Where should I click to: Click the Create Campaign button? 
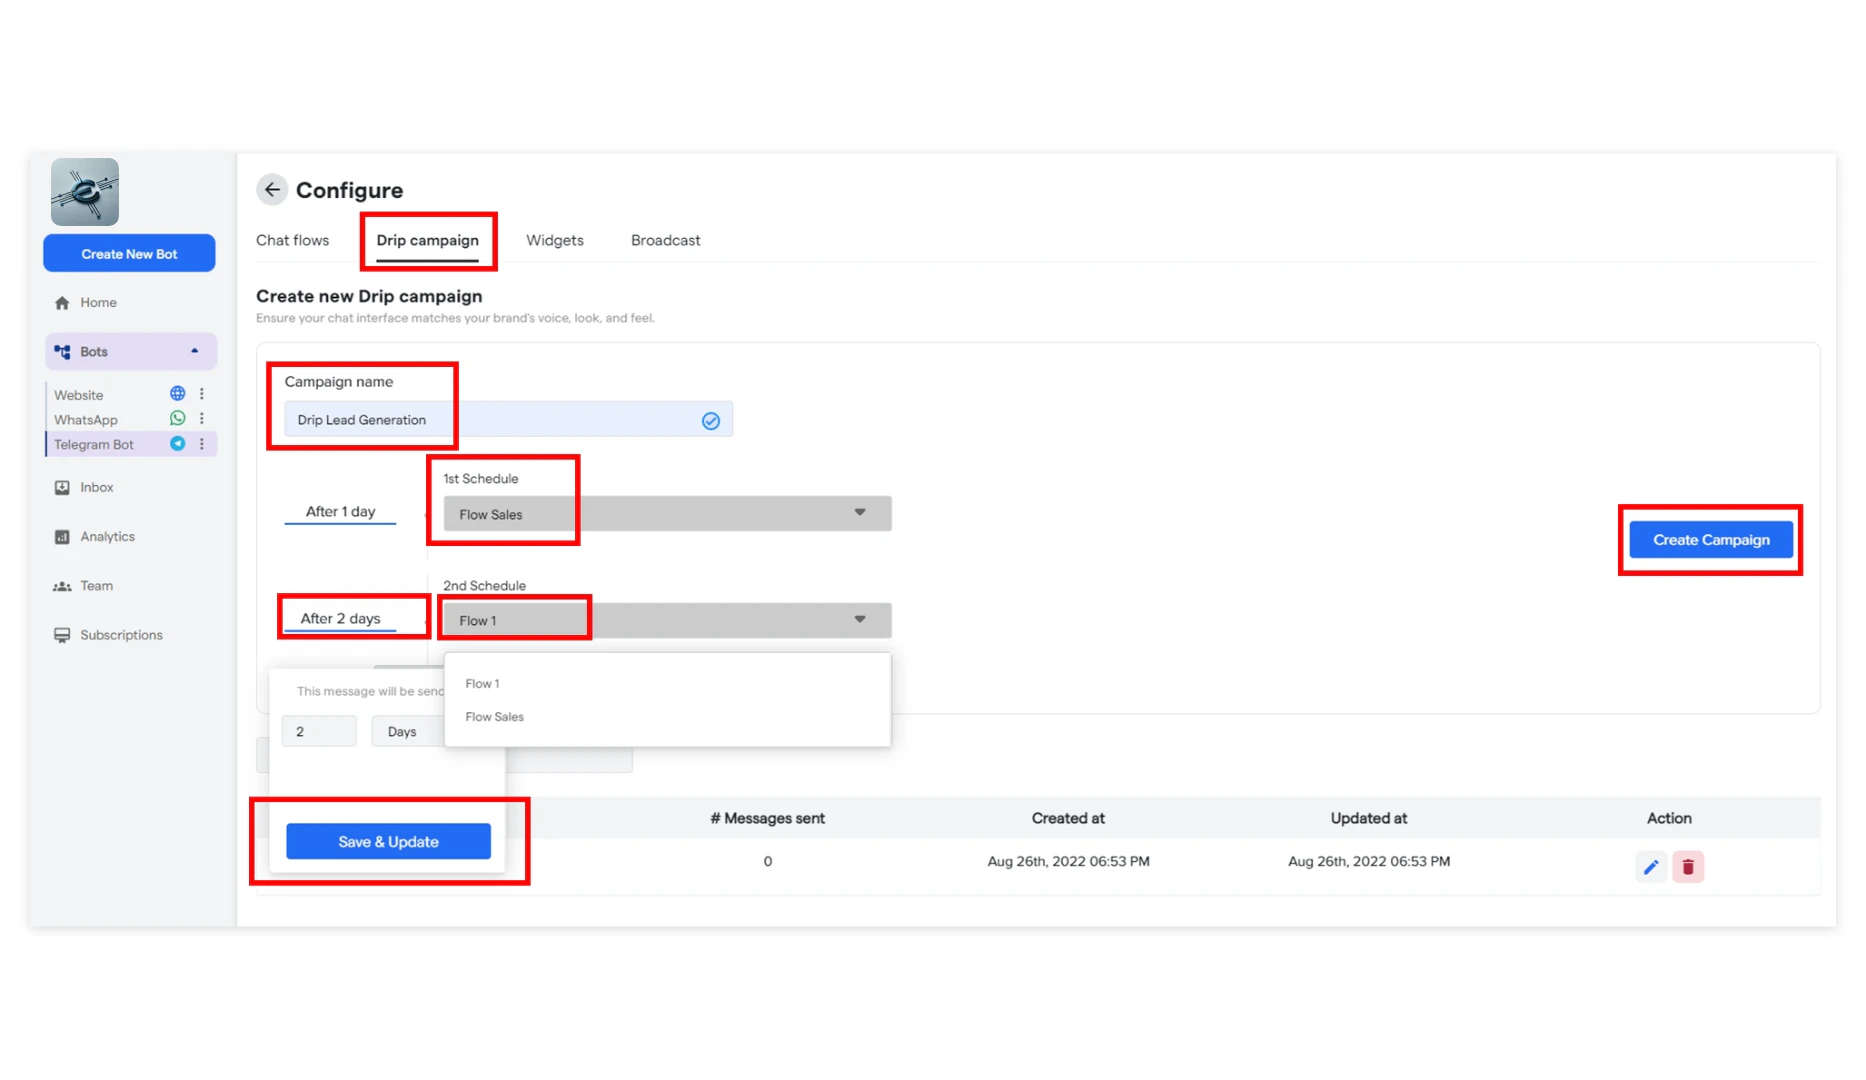click(1711, 540)
